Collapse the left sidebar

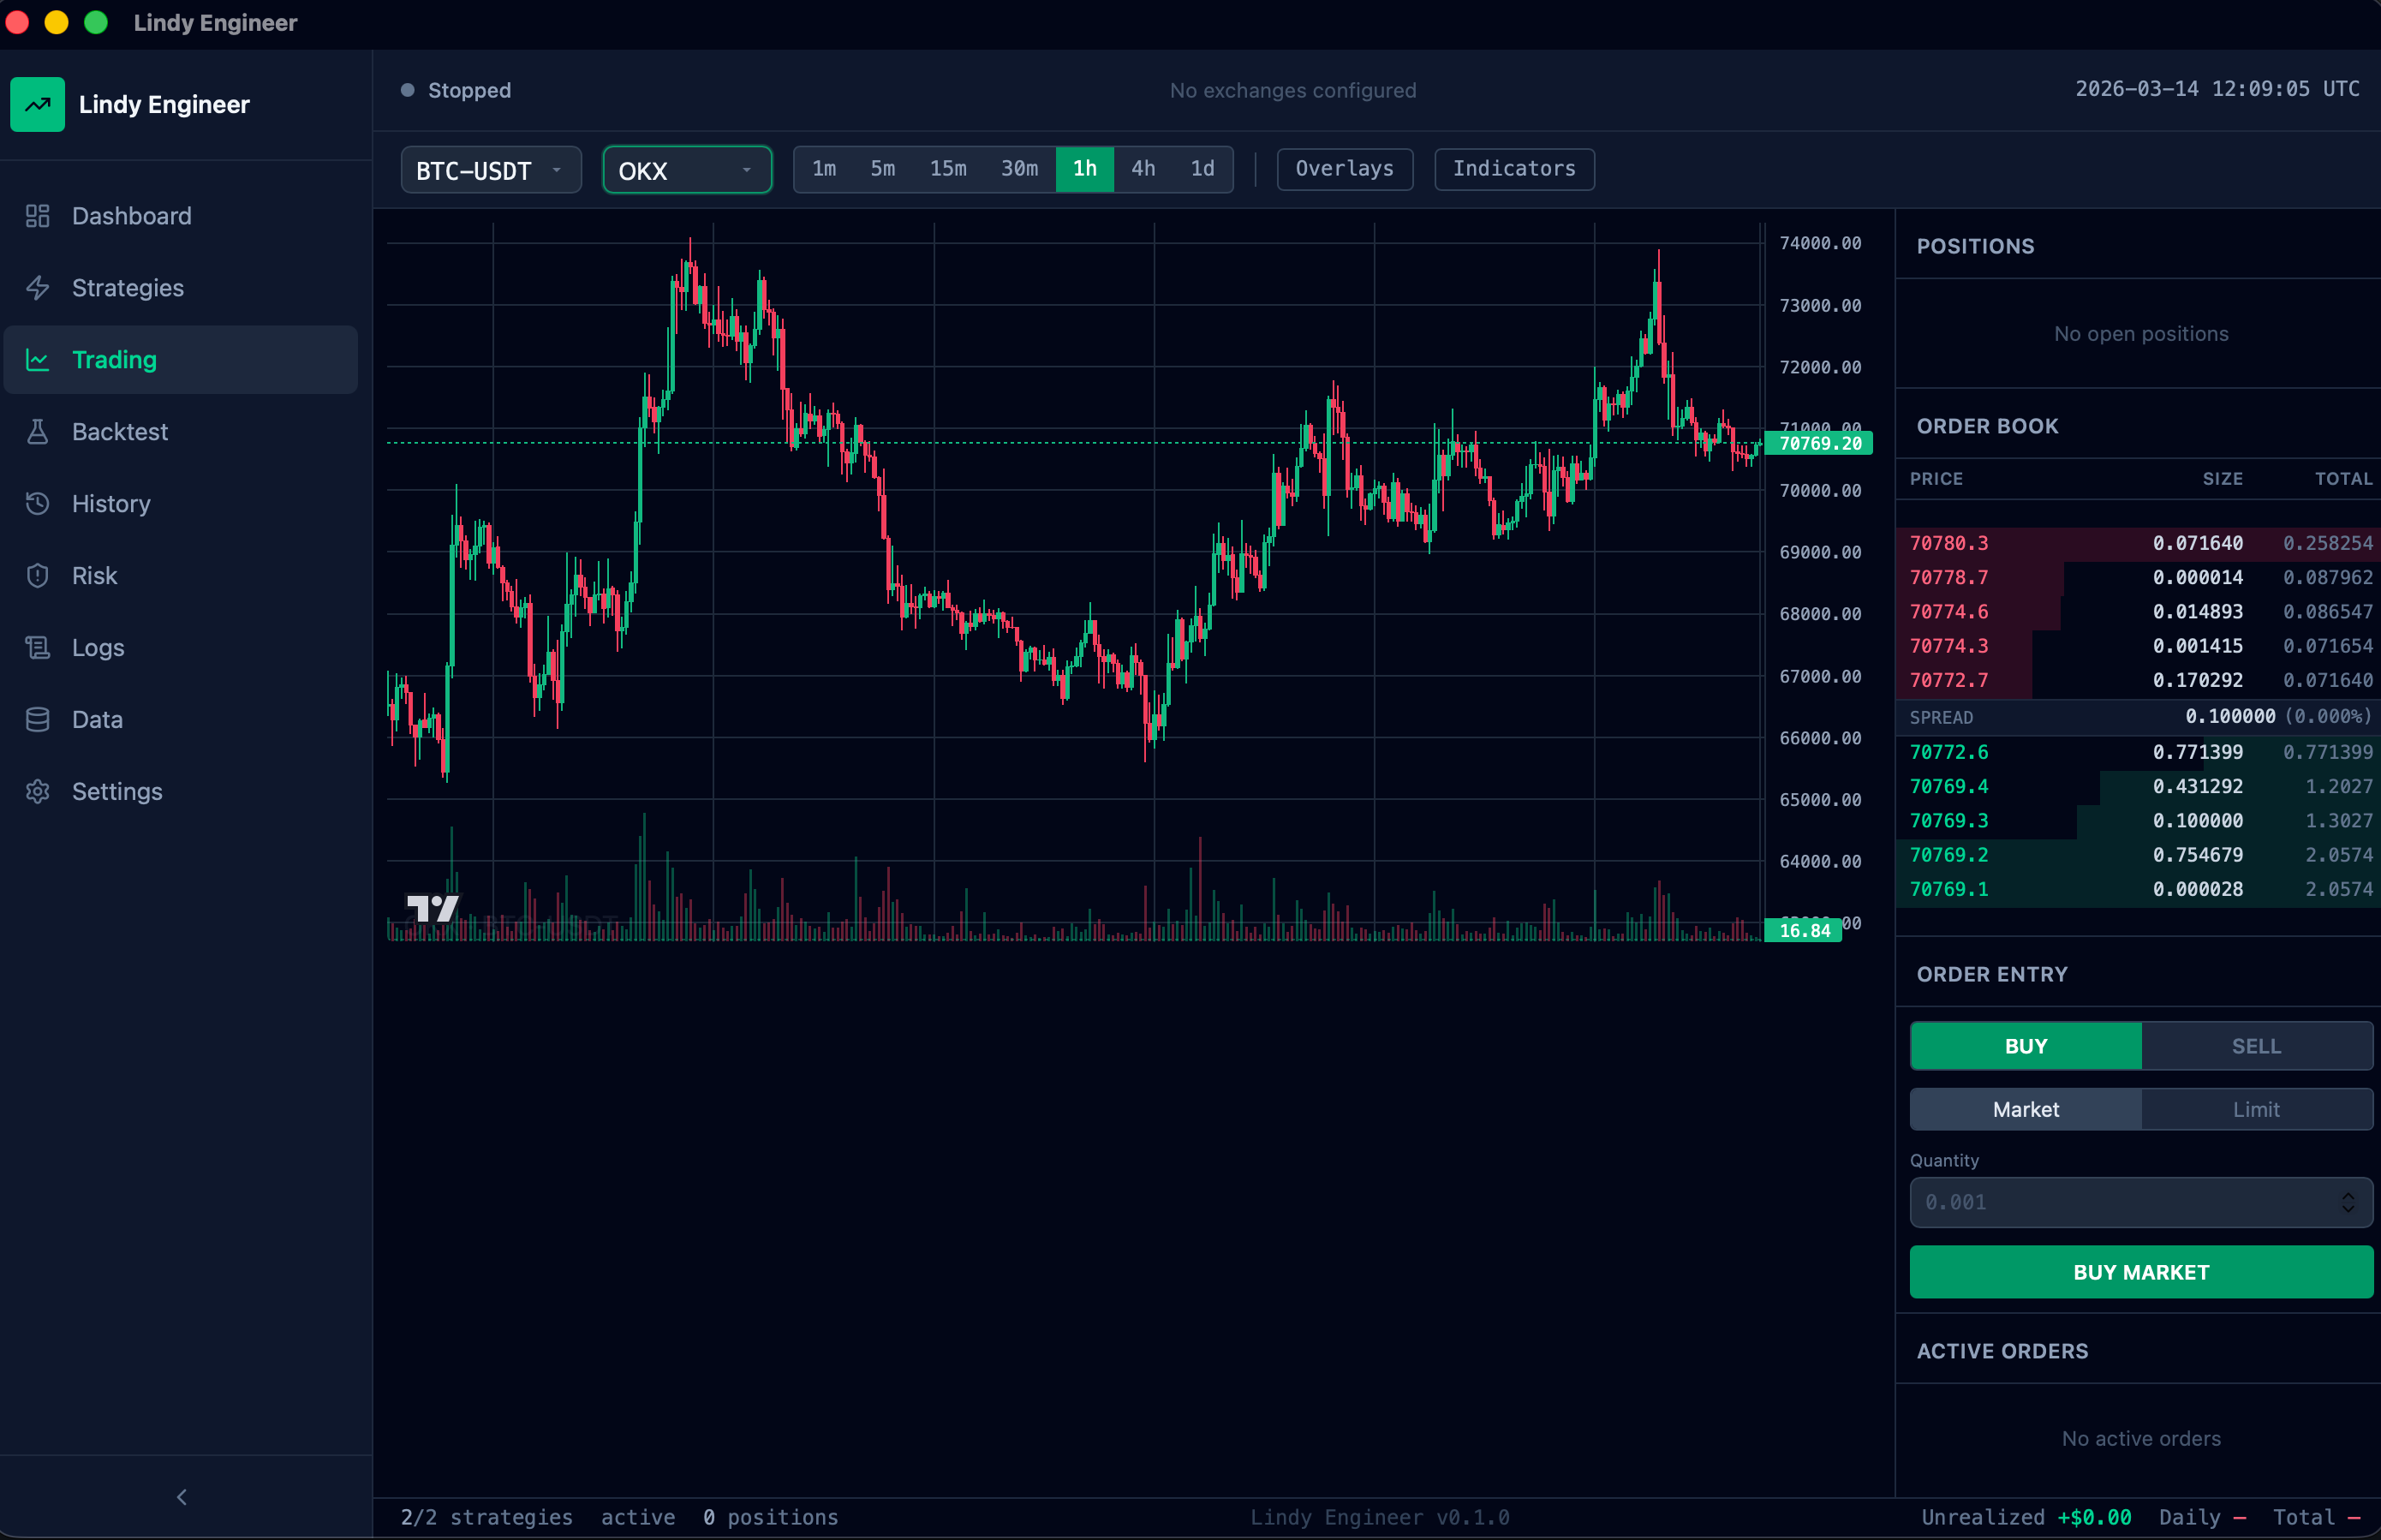point(181,1497)
